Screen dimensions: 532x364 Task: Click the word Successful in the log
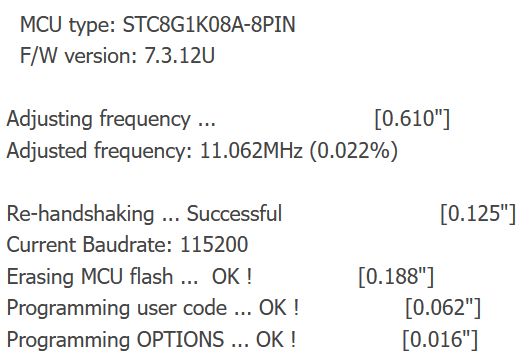point(234,214)
